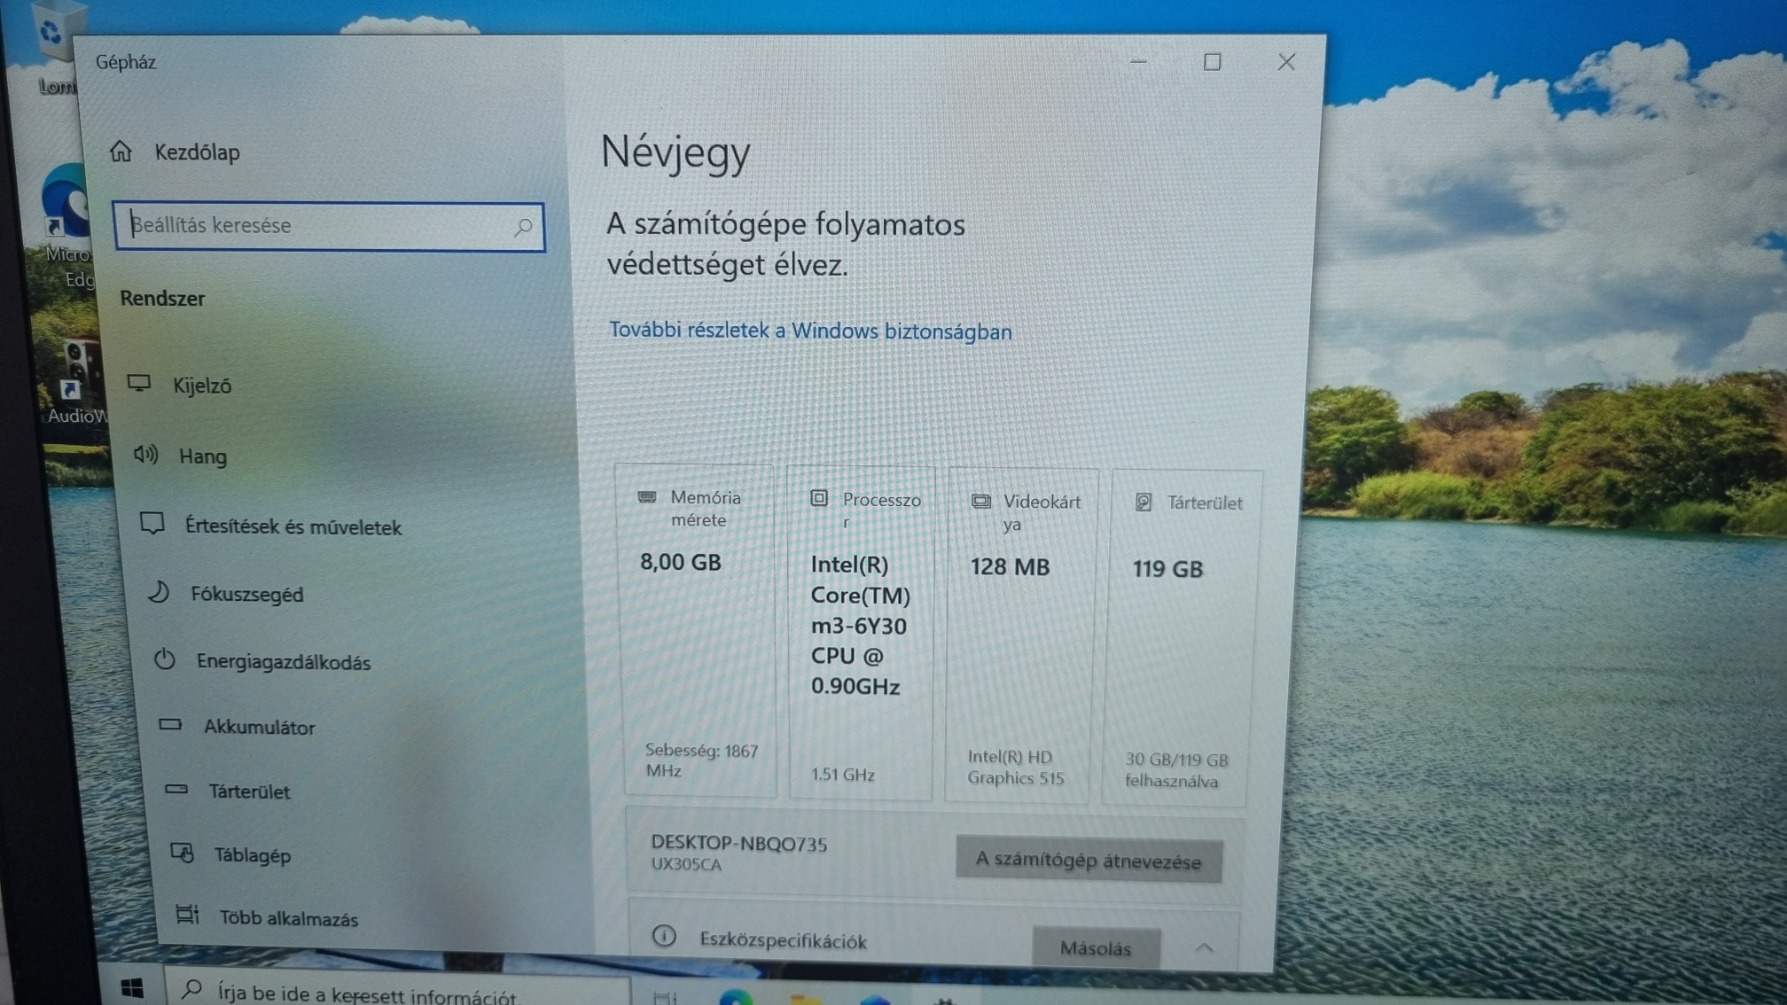Click További részletek a Windows biztonságban link
The height and width of the screenshot is (1005, 1787).
[x=811, y=331]
